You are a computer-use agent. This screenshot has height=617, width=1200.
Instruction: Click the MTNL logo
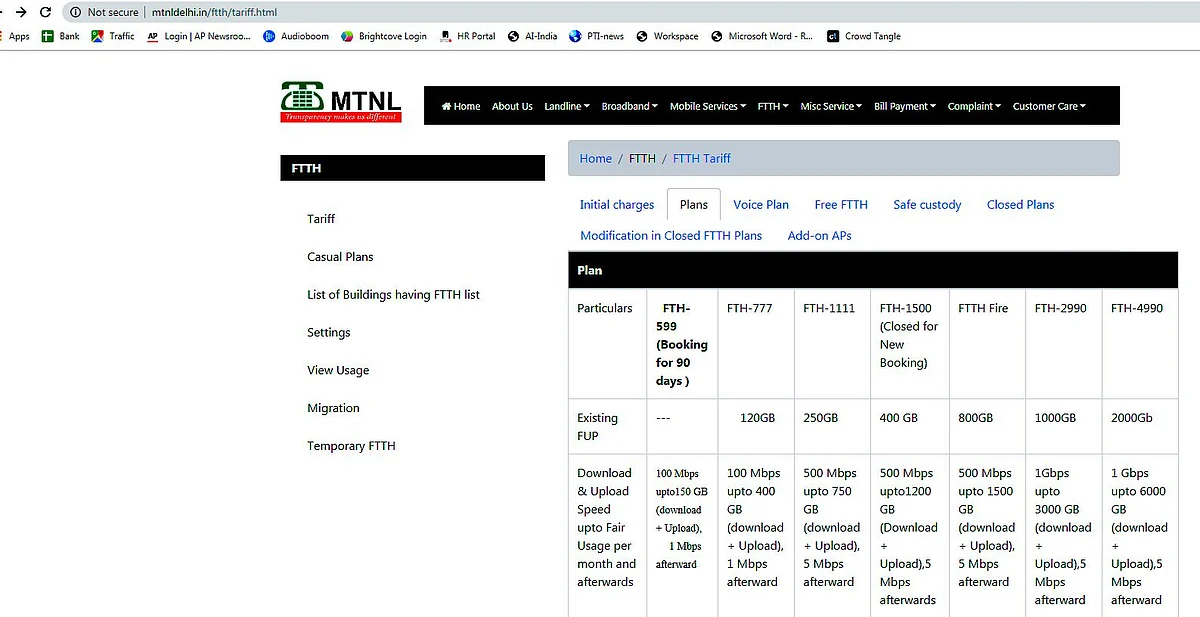pyautogui.click(x=341, y=102)
